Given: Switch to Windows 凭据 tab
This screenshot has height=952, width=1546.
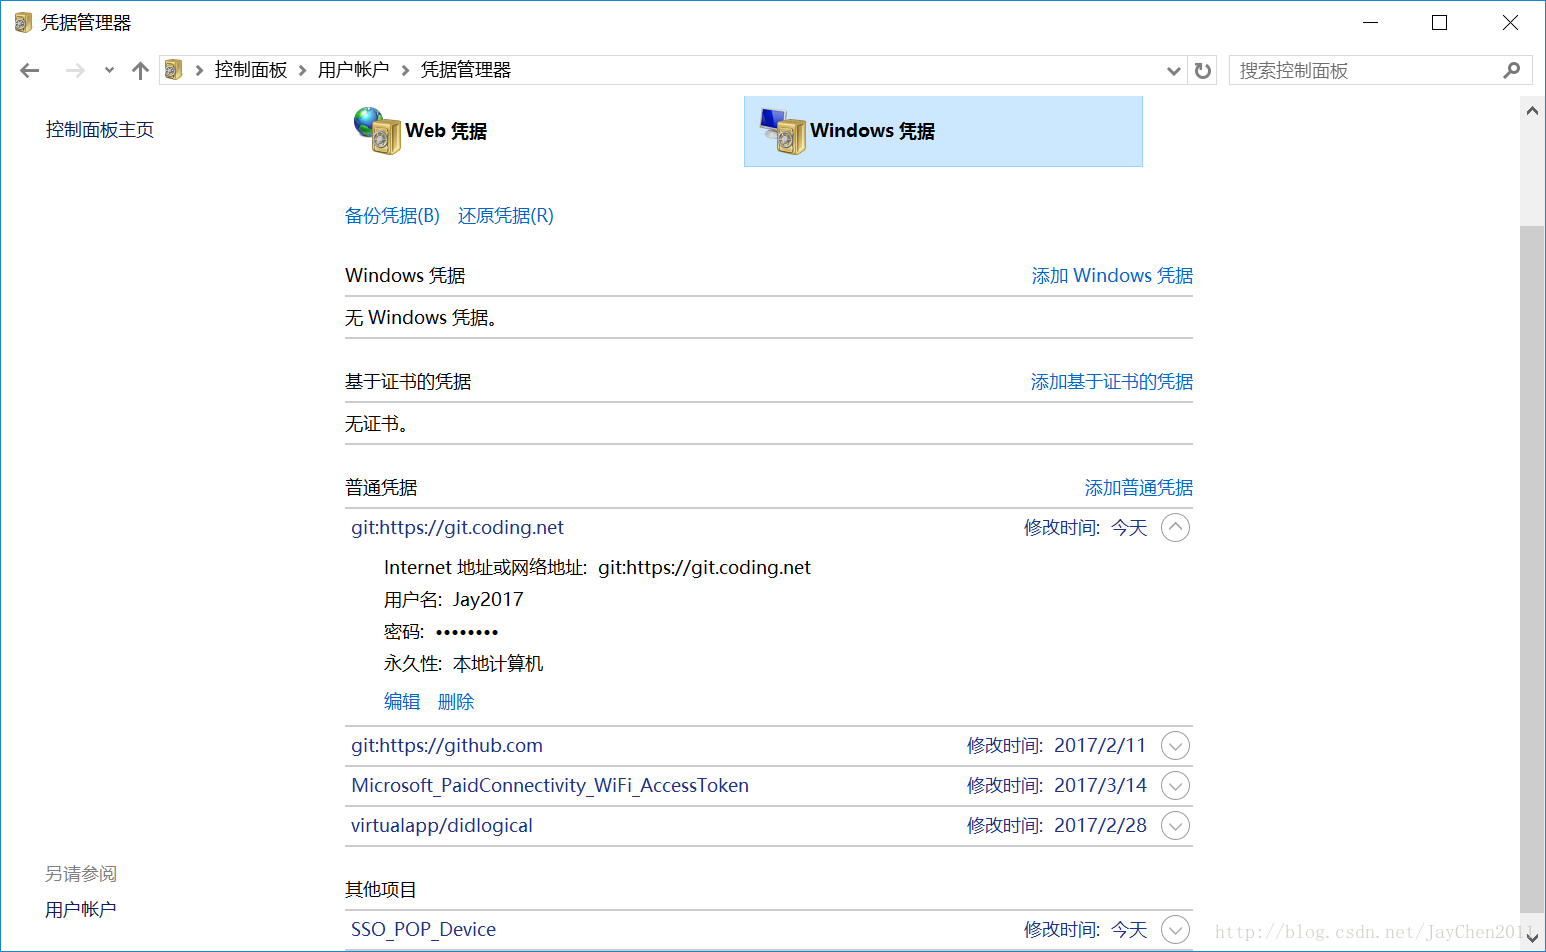Looking at the screenshot, I should tap(943, 131).
